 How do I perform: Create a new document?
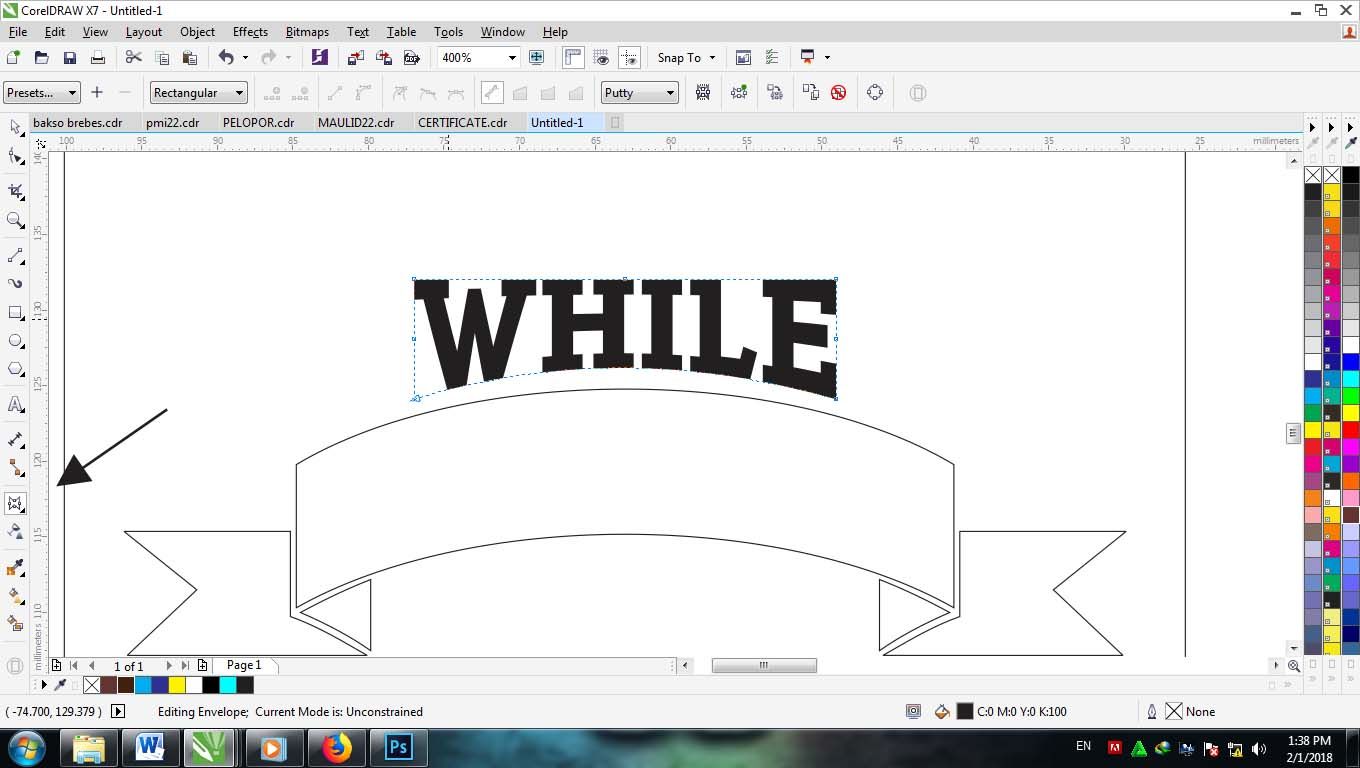click(13, 57)
